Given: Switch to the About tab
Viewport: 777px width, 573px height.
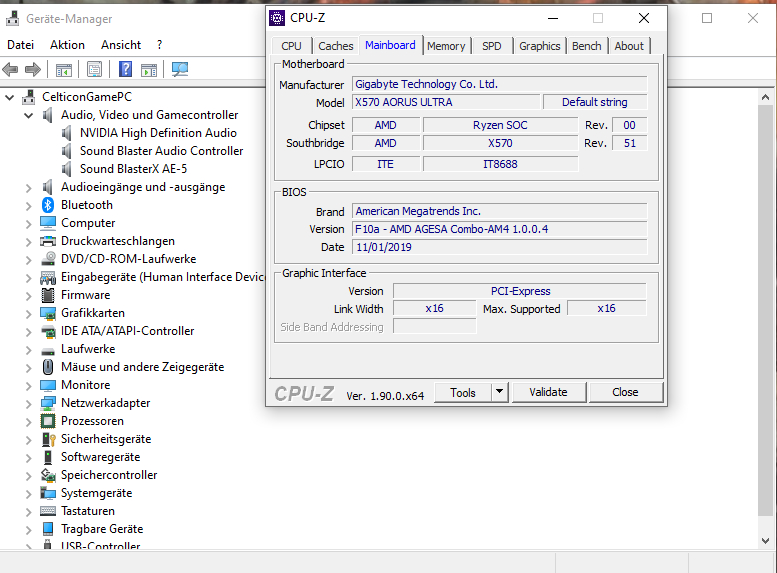Looking at the screenshot, I should [x=629, y=46].
